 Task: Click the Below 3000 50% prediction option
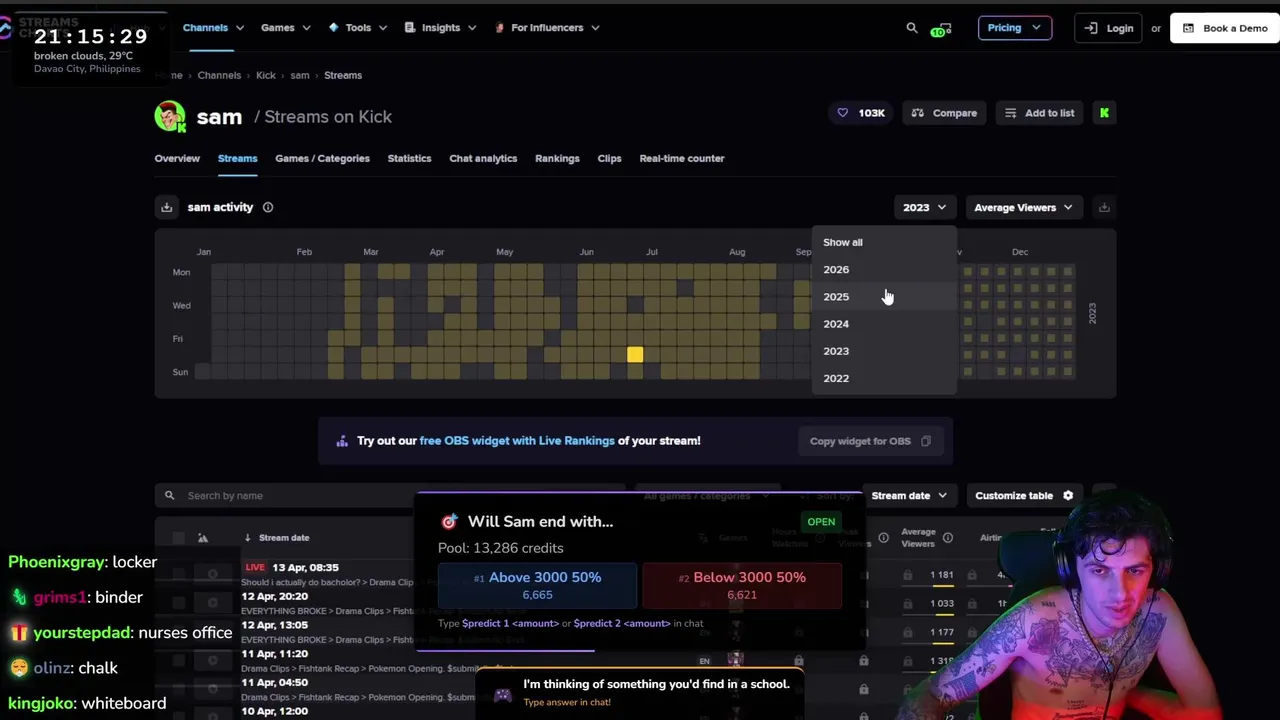pos(742,585)
